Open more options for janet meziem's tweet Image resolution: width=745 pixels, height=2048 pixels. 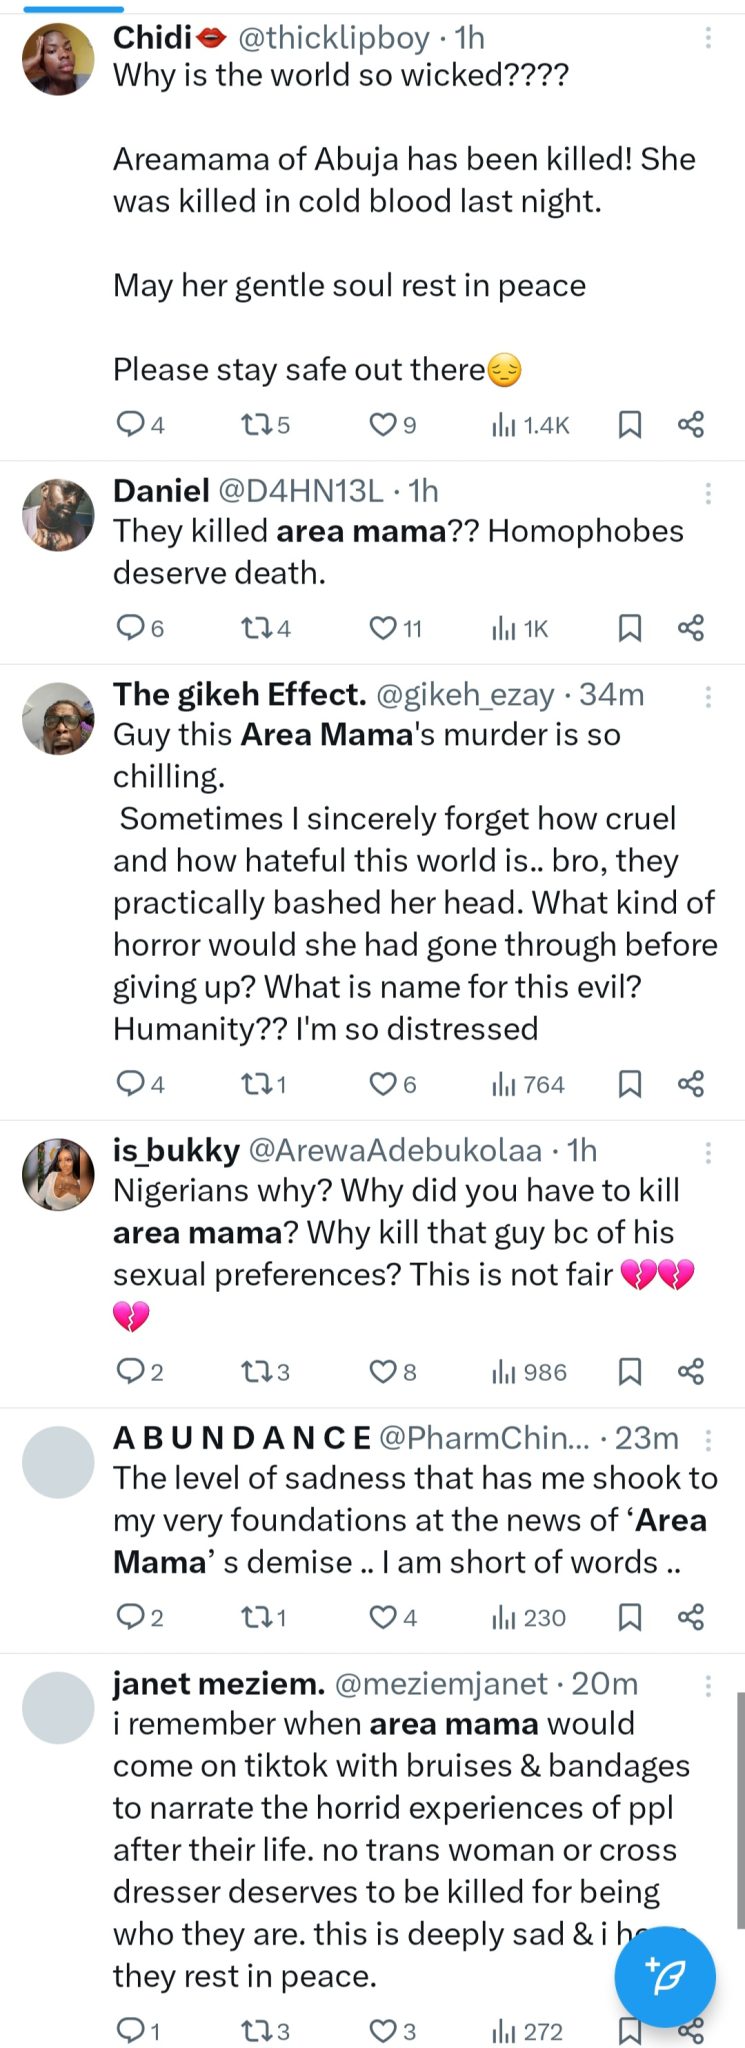(708, 1685)
